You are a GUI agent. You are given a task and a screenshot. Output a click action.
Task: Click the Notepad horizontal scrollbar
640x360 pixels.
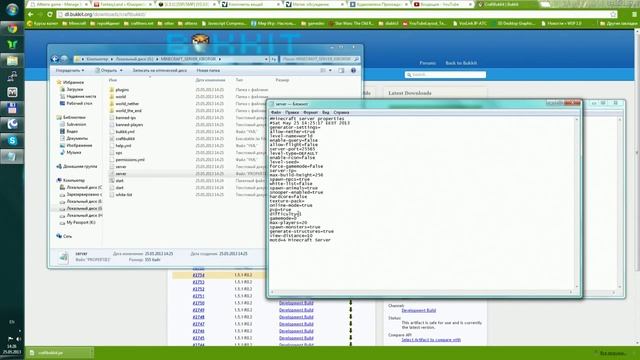[x=421, y=292]
